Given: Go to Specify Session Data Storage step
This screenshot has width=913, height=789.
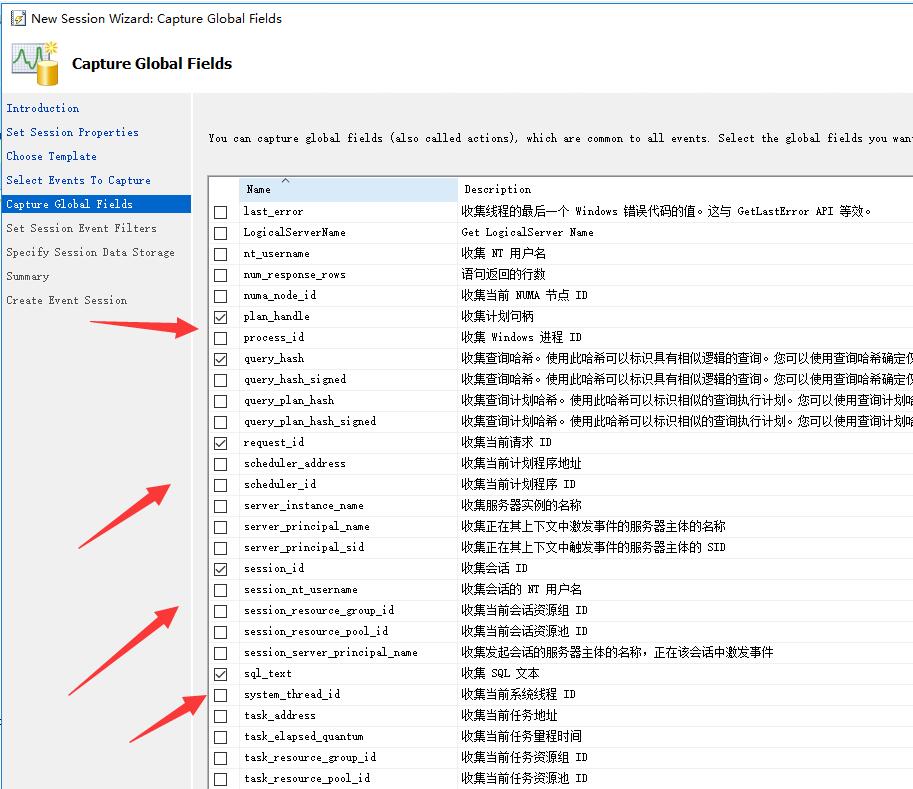Looking at the screenshot, I should coord(90,252).
